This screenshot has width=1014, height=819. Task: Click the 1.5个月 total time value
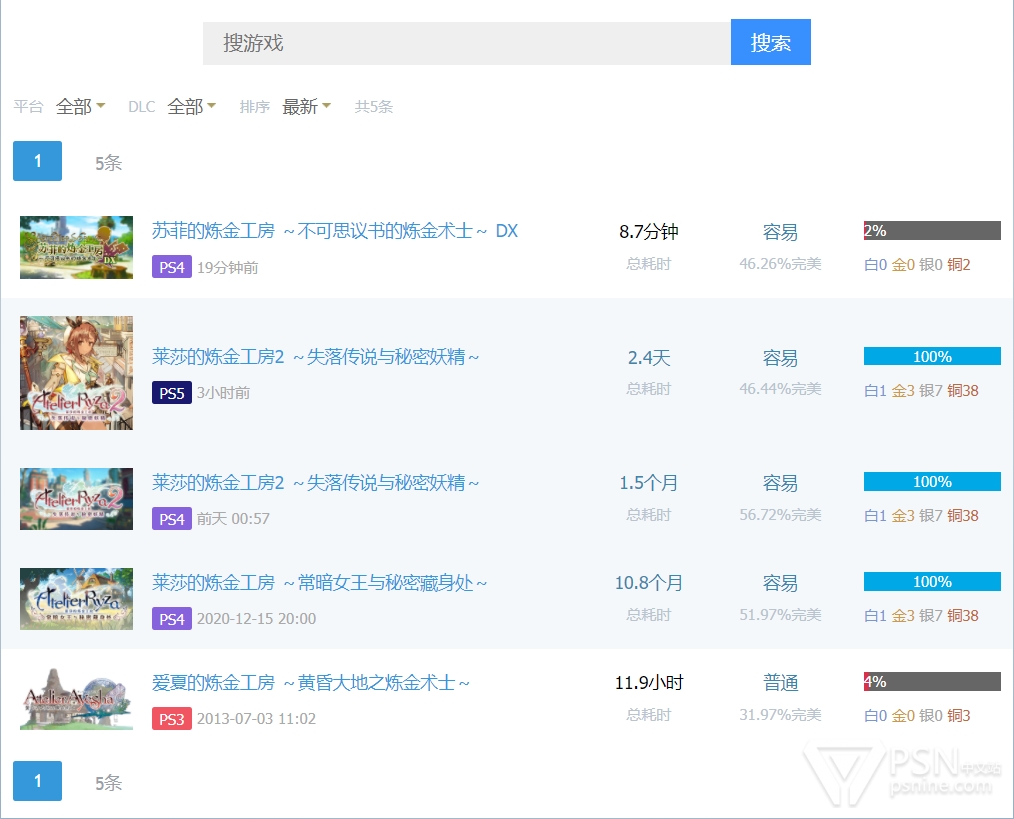coord(649,483)
